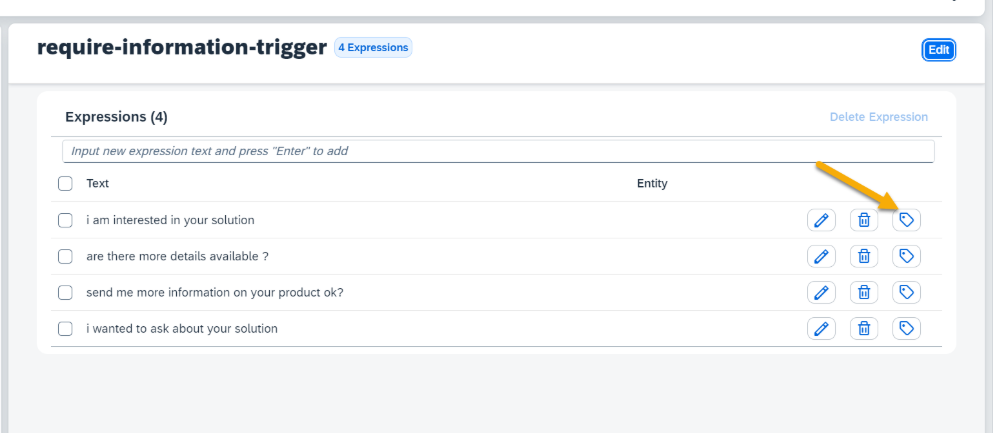Toggle the select-all checkbox beside Text header
The width and height of the screenshot is (993, 433).
point(65,184)
